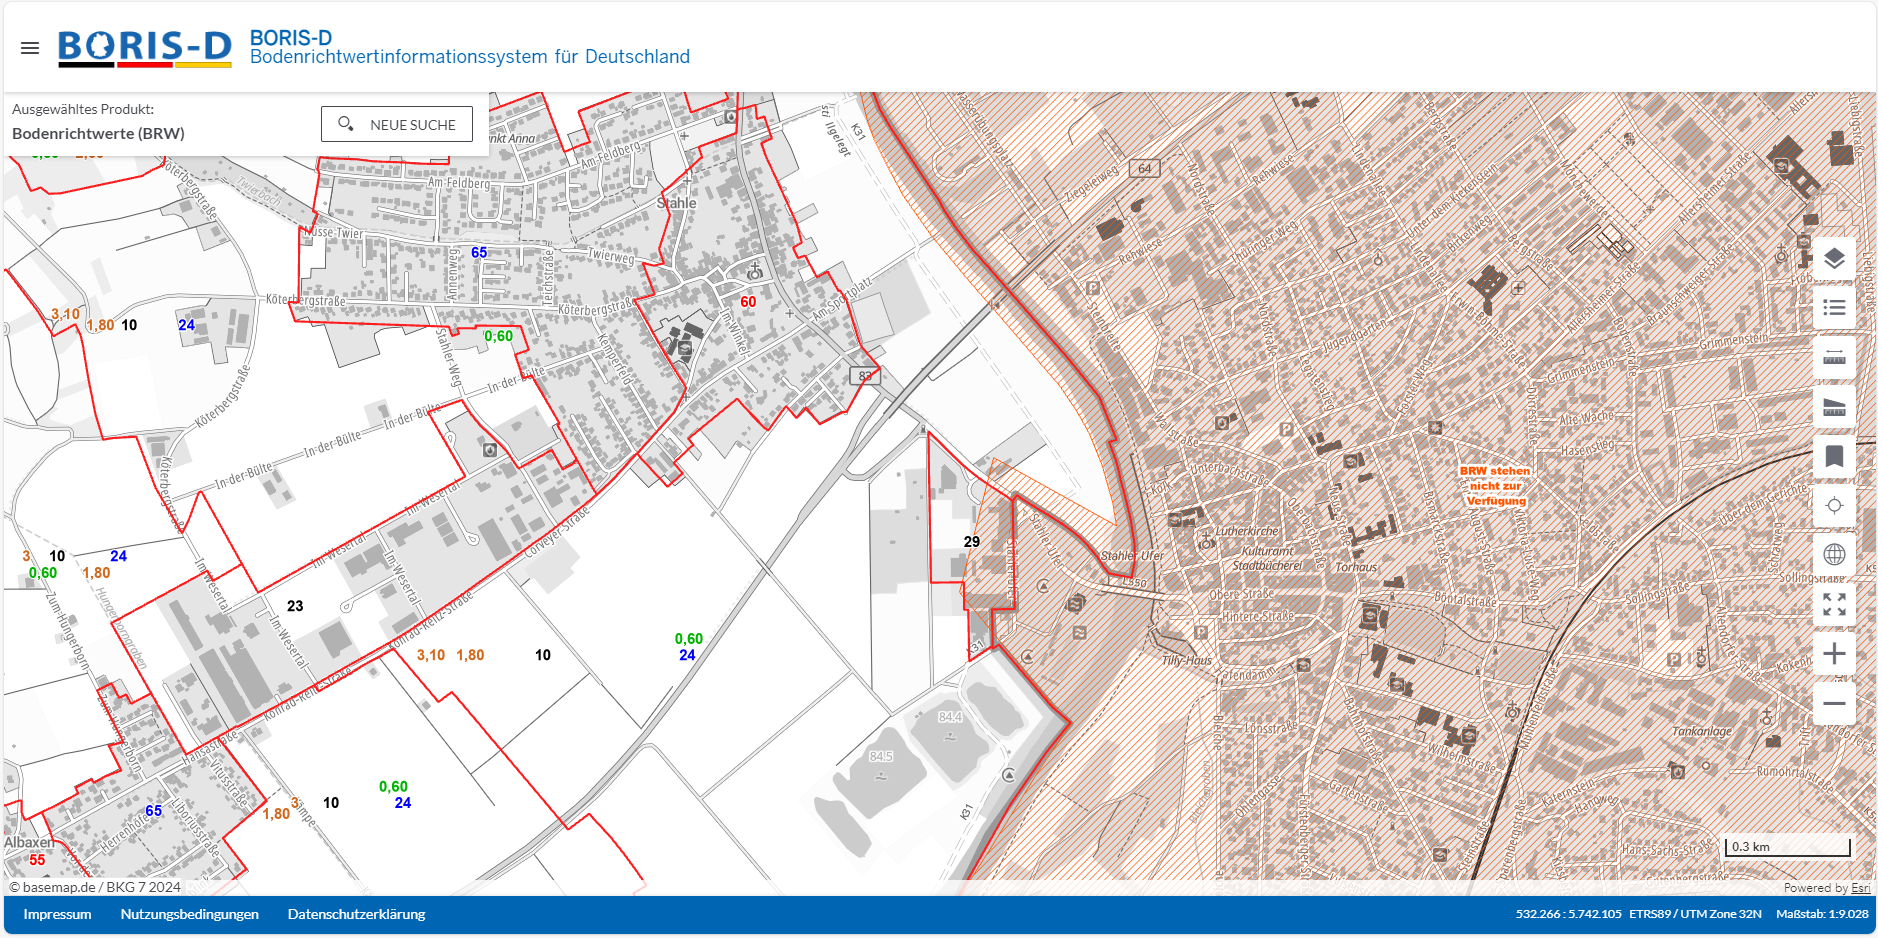This screenshot has width=1878, height=938.
Task: Click the NEUE SUCHE button
Action: [x=397, y=124]
